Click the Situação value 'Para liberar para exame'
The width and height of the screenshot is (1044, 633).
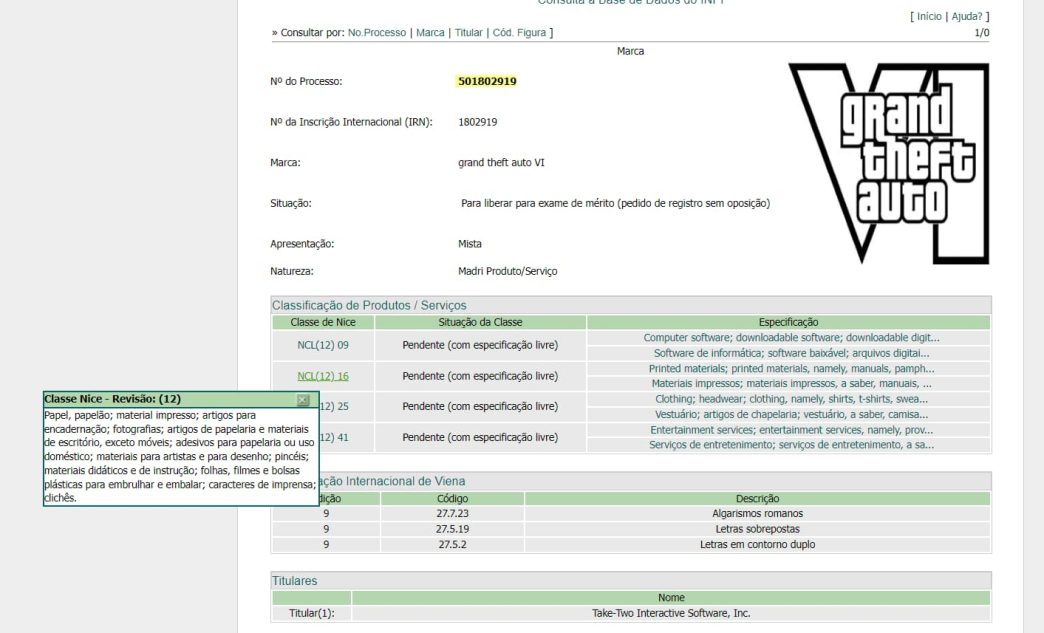615,203
